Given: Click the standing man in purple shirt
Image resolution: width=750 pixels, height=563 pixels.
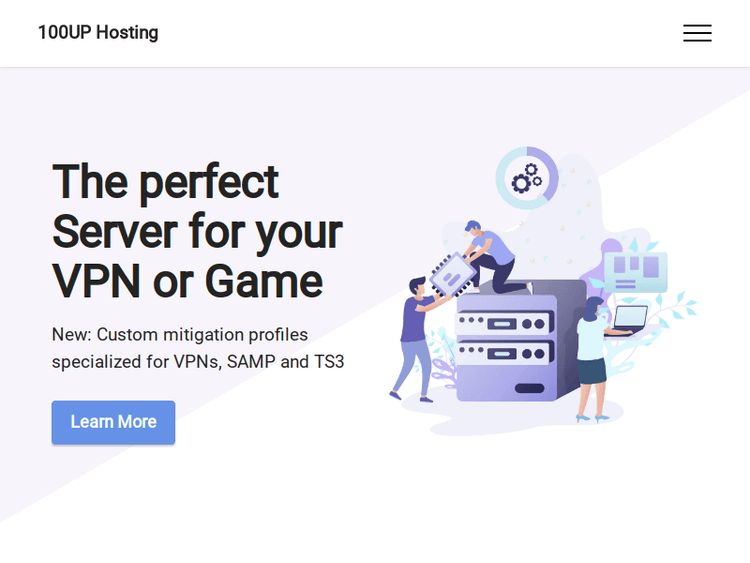Looking at the screenshot, I should click(413, 340).
